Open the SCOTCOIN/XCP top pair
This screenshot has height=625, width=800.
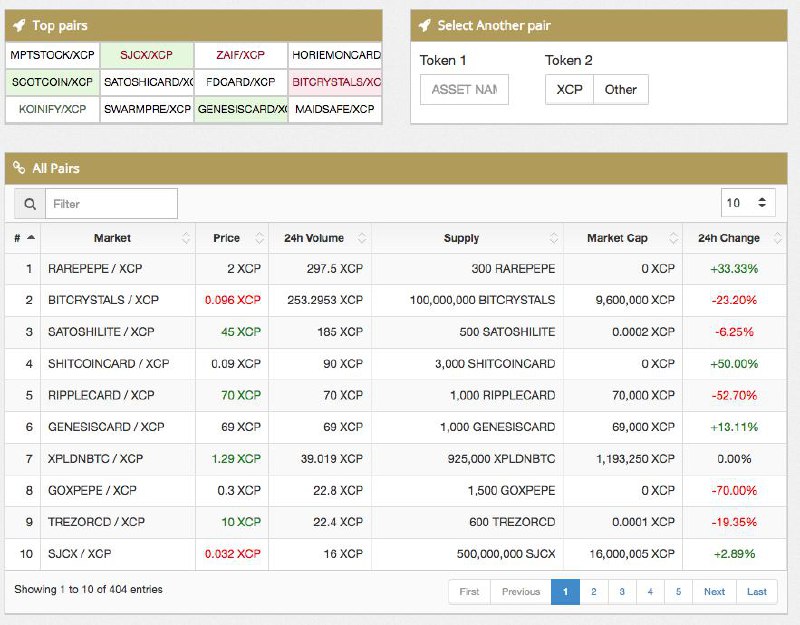pos(53,82)
